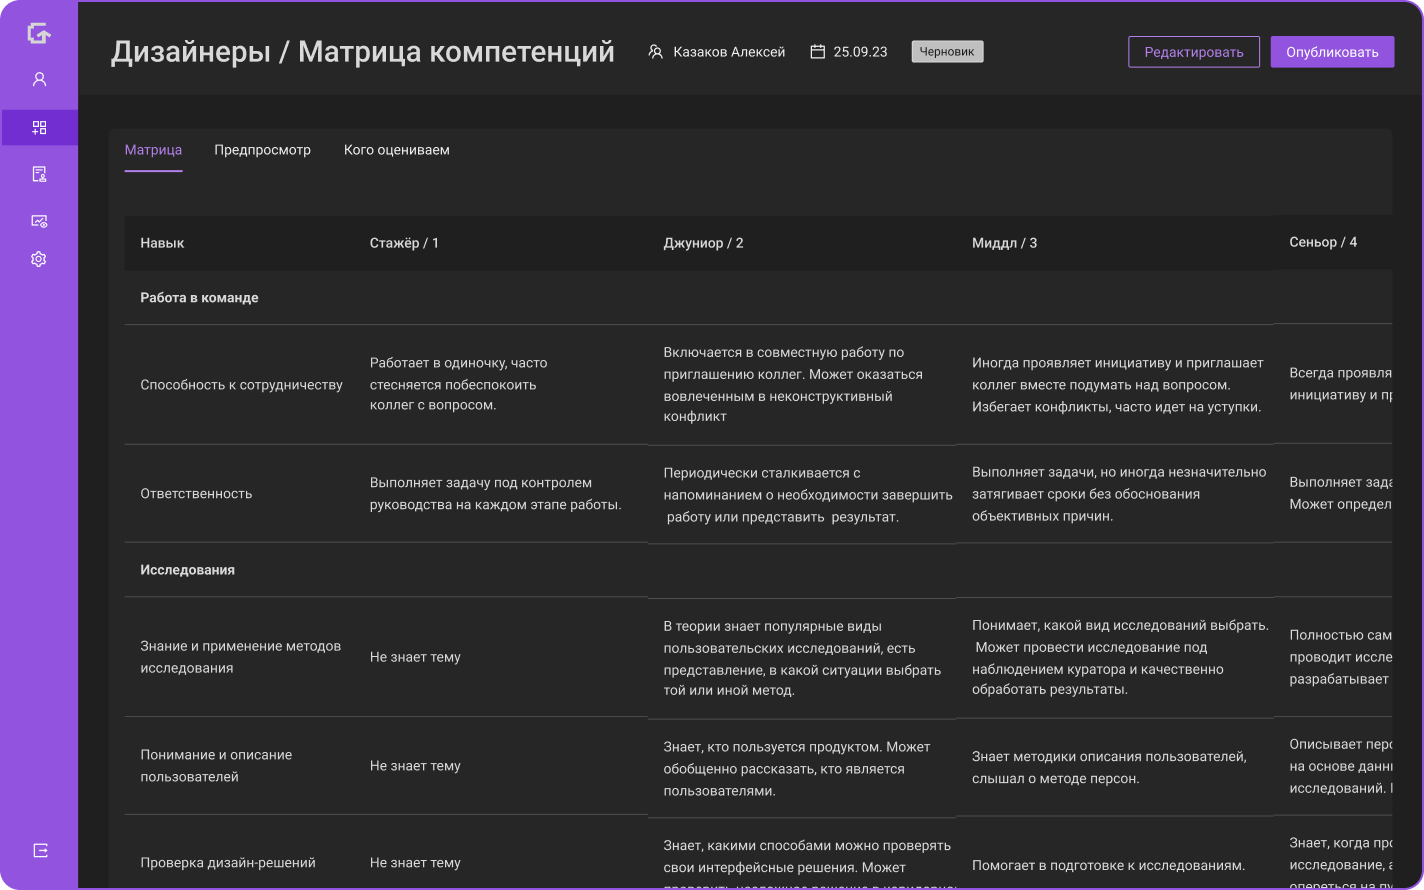Open the Кого оцениваем tab
The width and height of the screenshot is (1424, 890).
point(396,150)
